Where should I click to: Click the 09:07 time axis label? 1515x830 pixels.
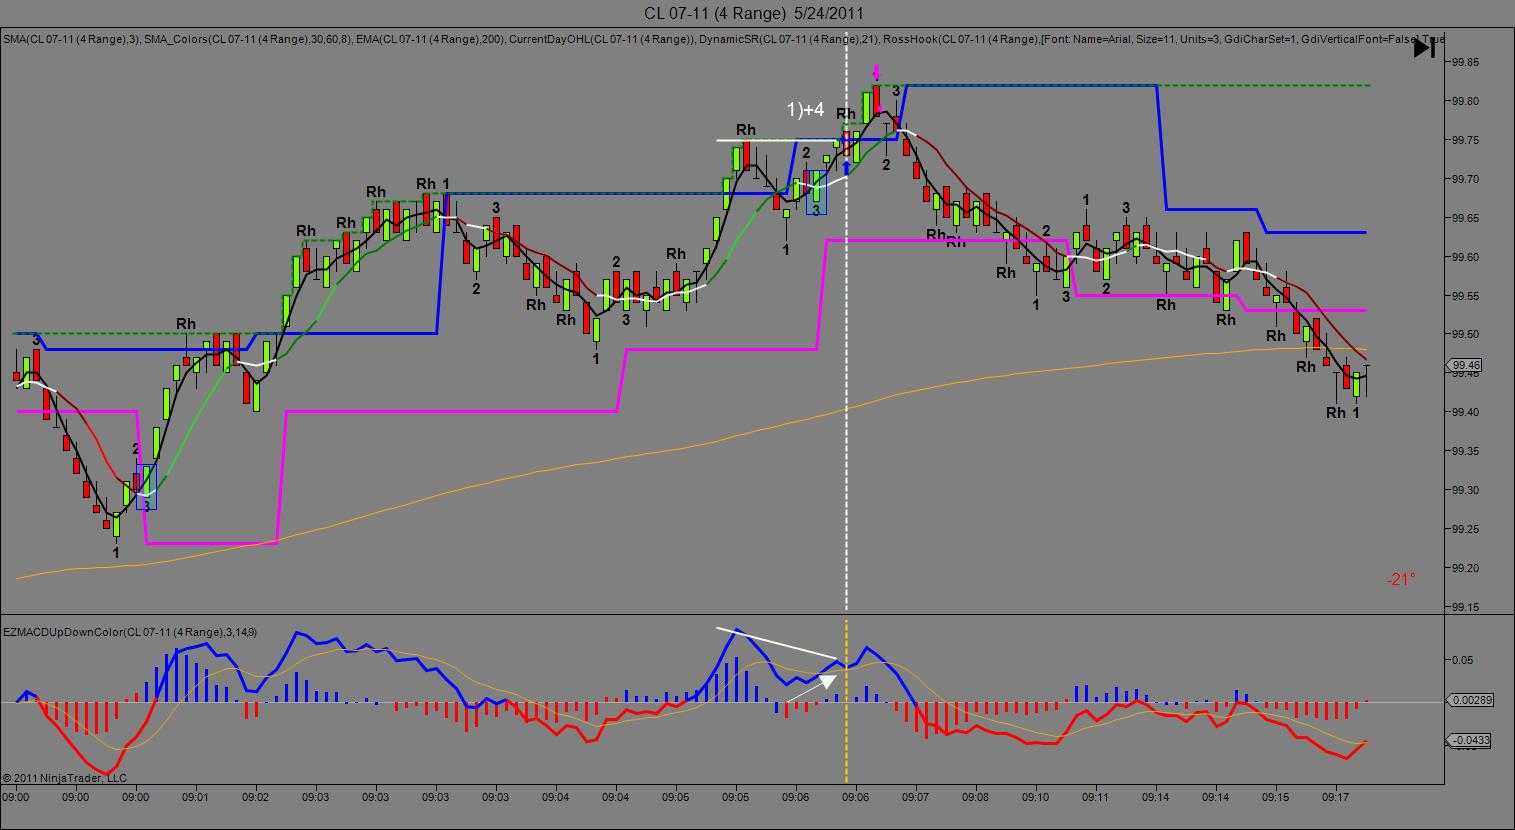(x=916, y=797)
